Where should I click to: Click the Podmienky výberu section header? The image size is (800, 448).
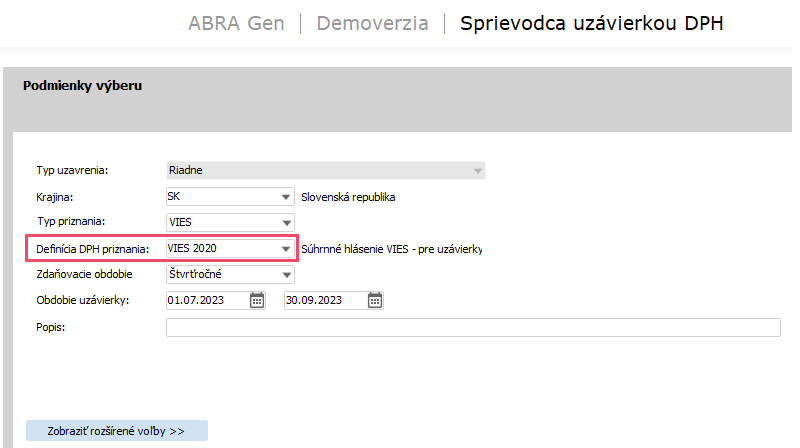pyautogui.click(x=82, y=86)
